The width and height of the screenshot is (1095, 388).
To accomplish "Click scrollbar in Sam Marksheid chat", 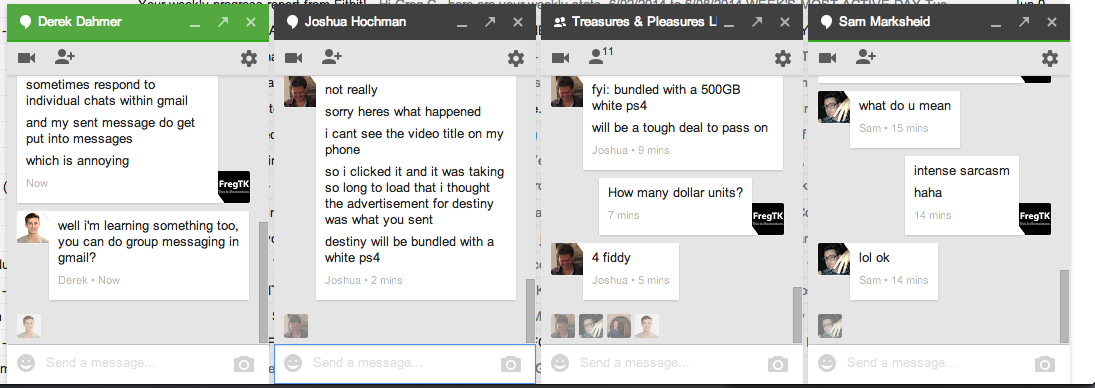I will coord(1064,304).
